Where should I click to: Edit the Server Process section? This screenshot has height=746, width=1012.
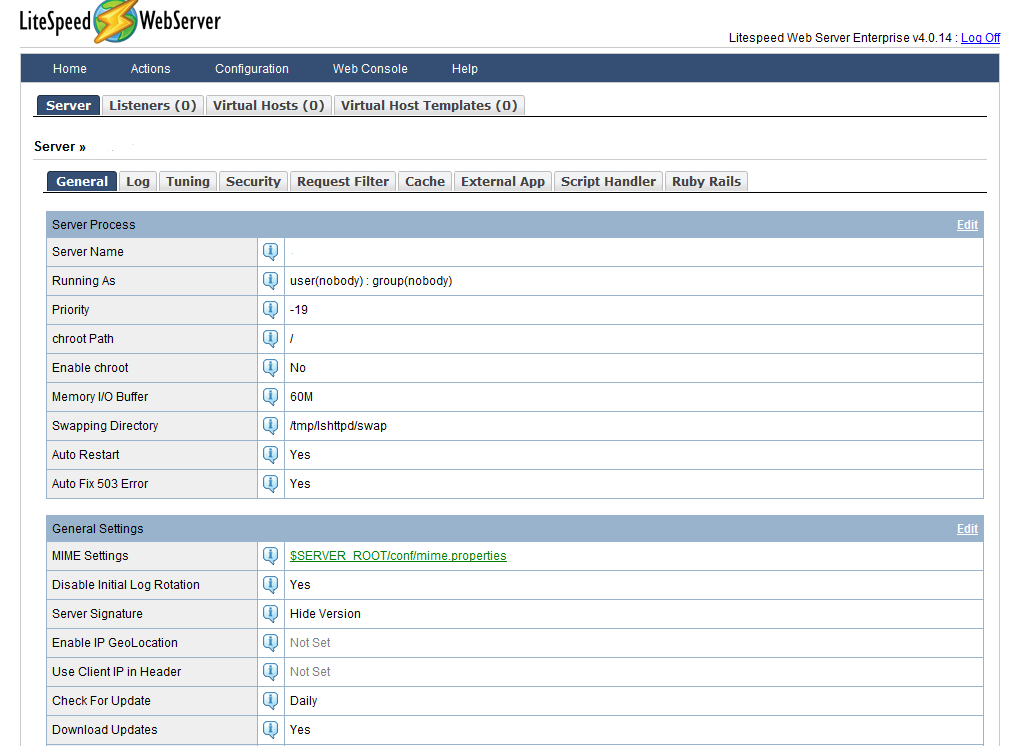[967, 225]
